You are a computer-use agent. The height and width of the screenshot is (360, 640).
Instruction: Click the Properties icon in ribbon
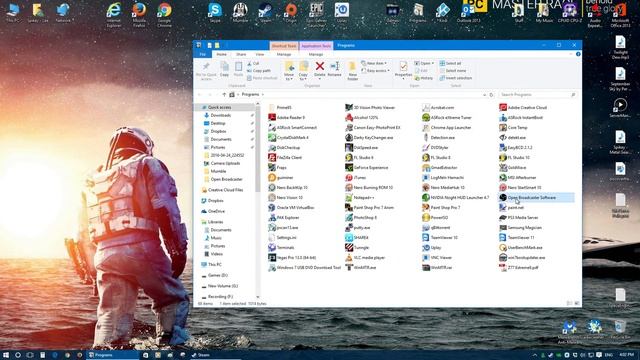coord(403,67)
